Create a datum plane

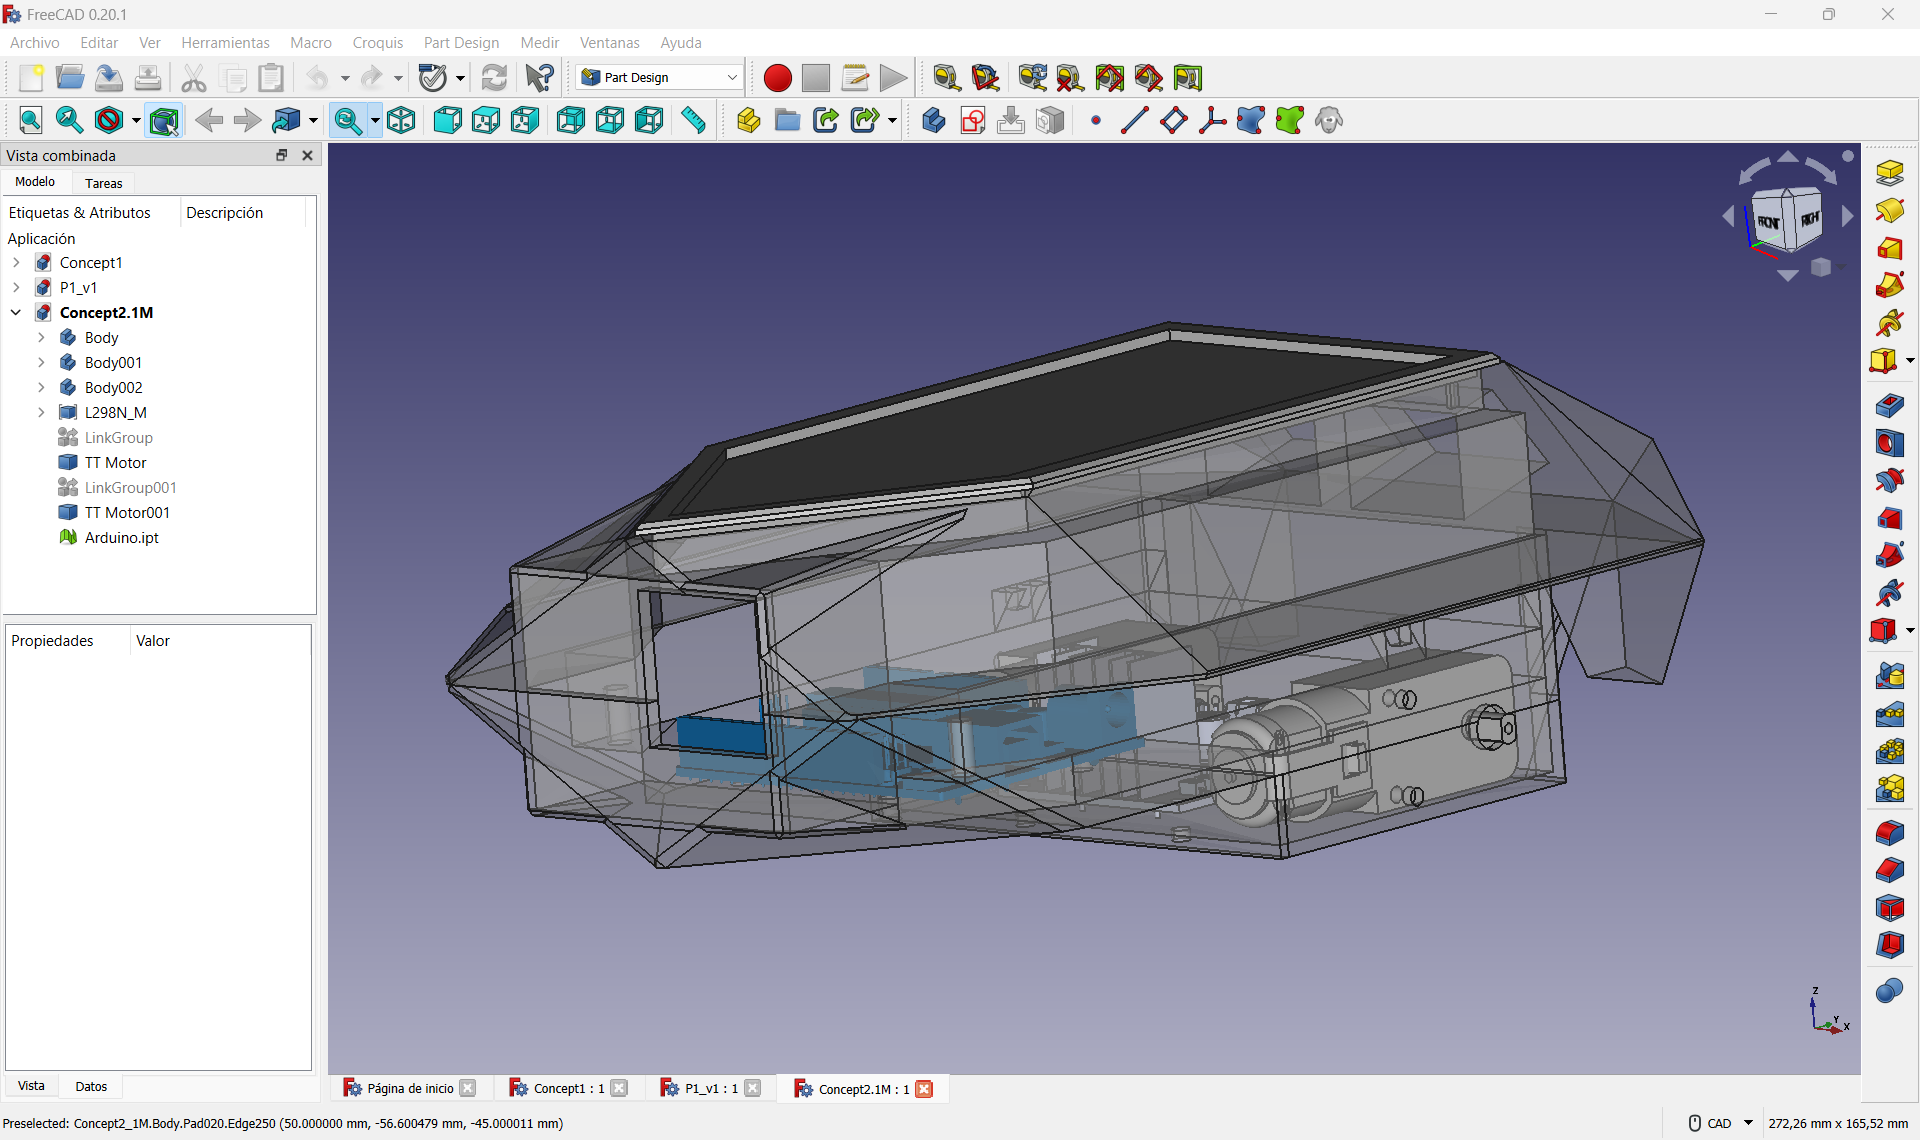click(x=1173, y=121)
